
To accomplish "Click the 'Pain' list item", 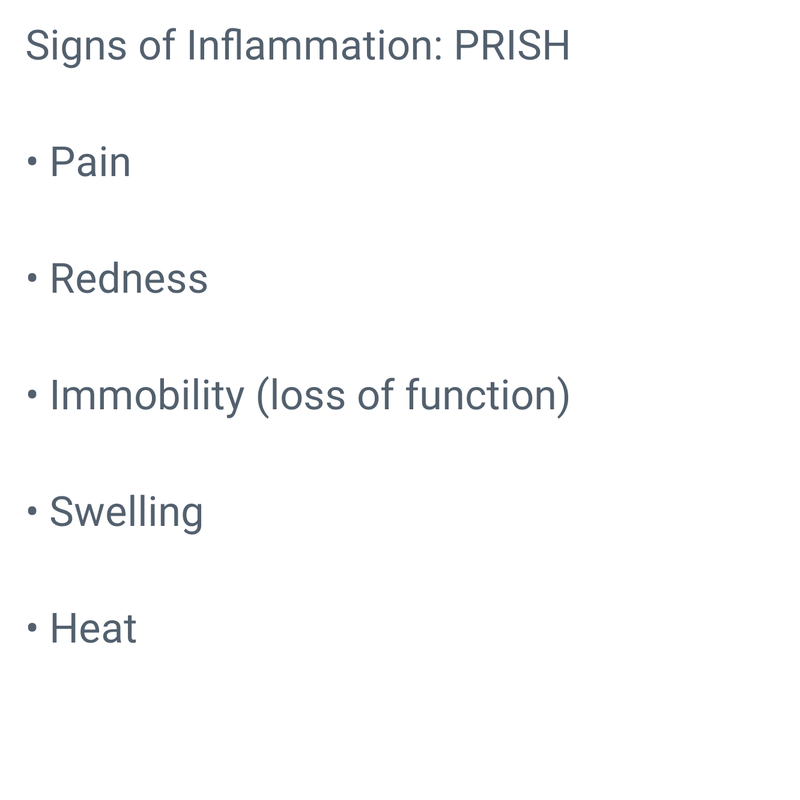I will 90,162.
